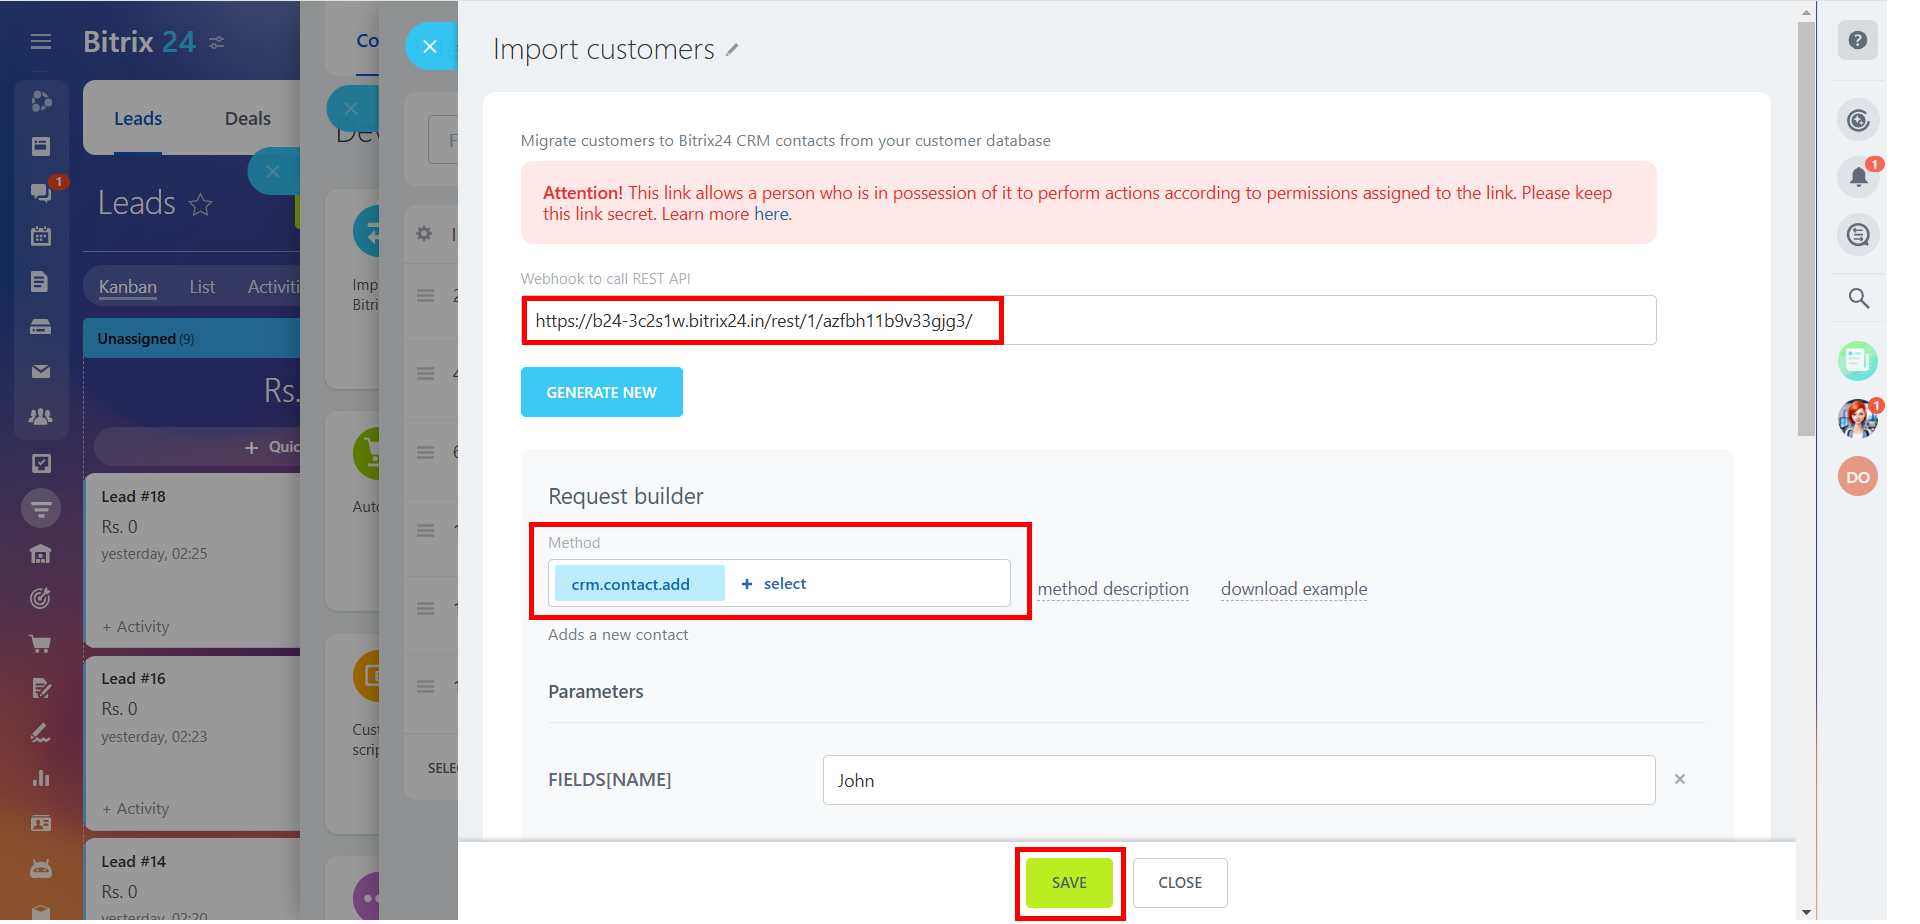Add Activity to Lead #16

(x=136, y=809)
